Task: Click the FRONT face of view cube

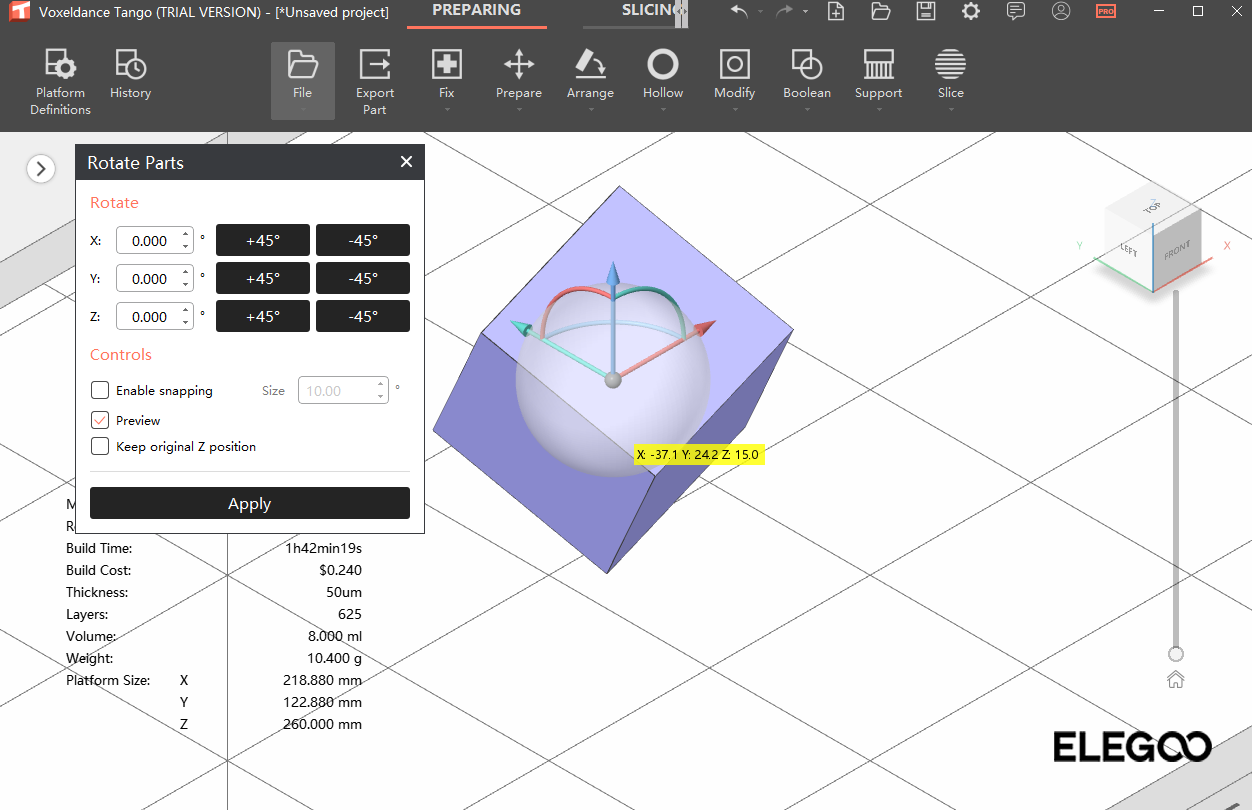Action: pos(1176,252)
